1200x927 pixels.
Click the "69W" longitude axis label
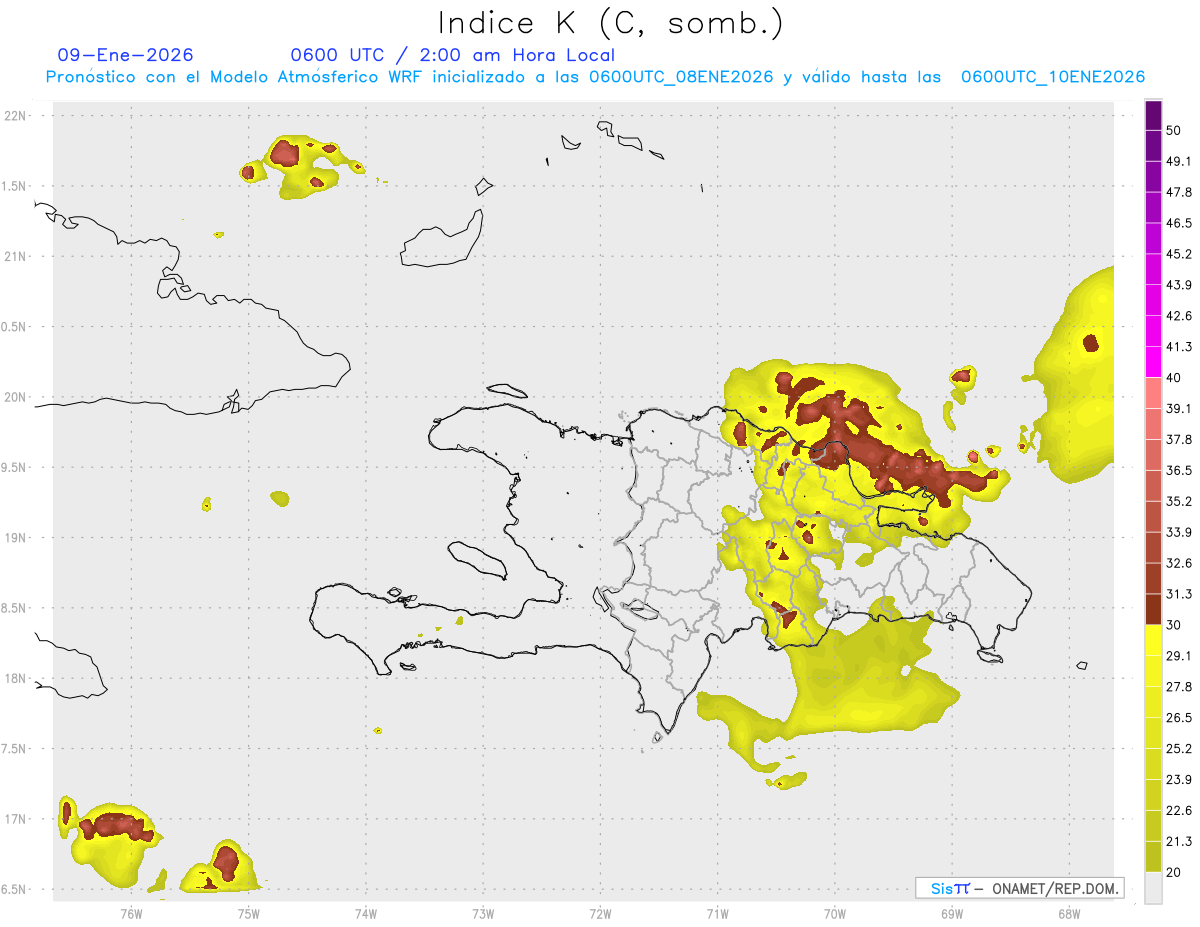click(x=952, y=914)
